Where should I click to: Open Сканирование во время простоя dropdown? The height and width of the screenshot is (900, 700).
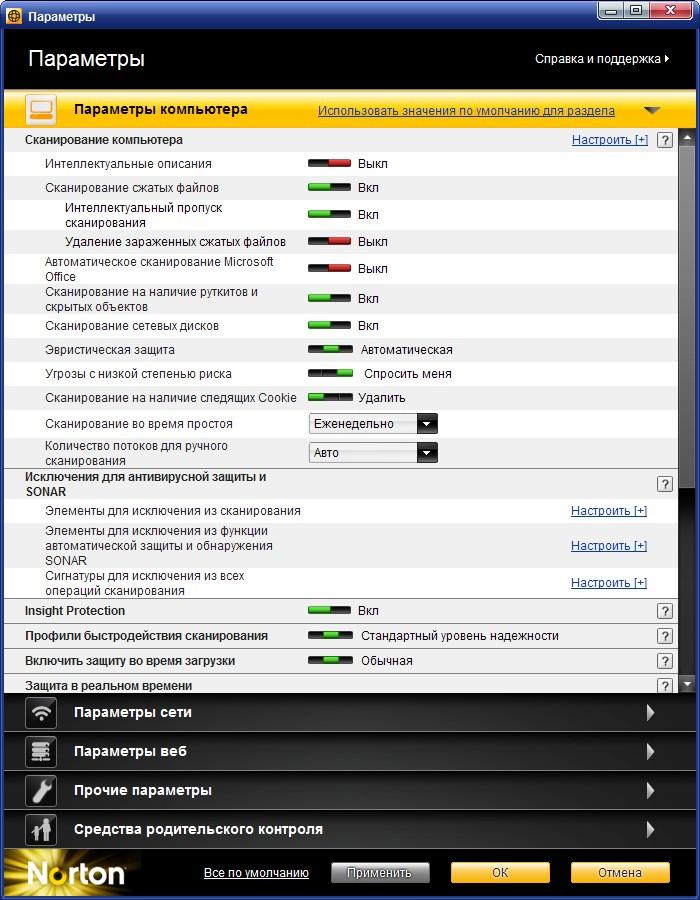coord(373,424)
